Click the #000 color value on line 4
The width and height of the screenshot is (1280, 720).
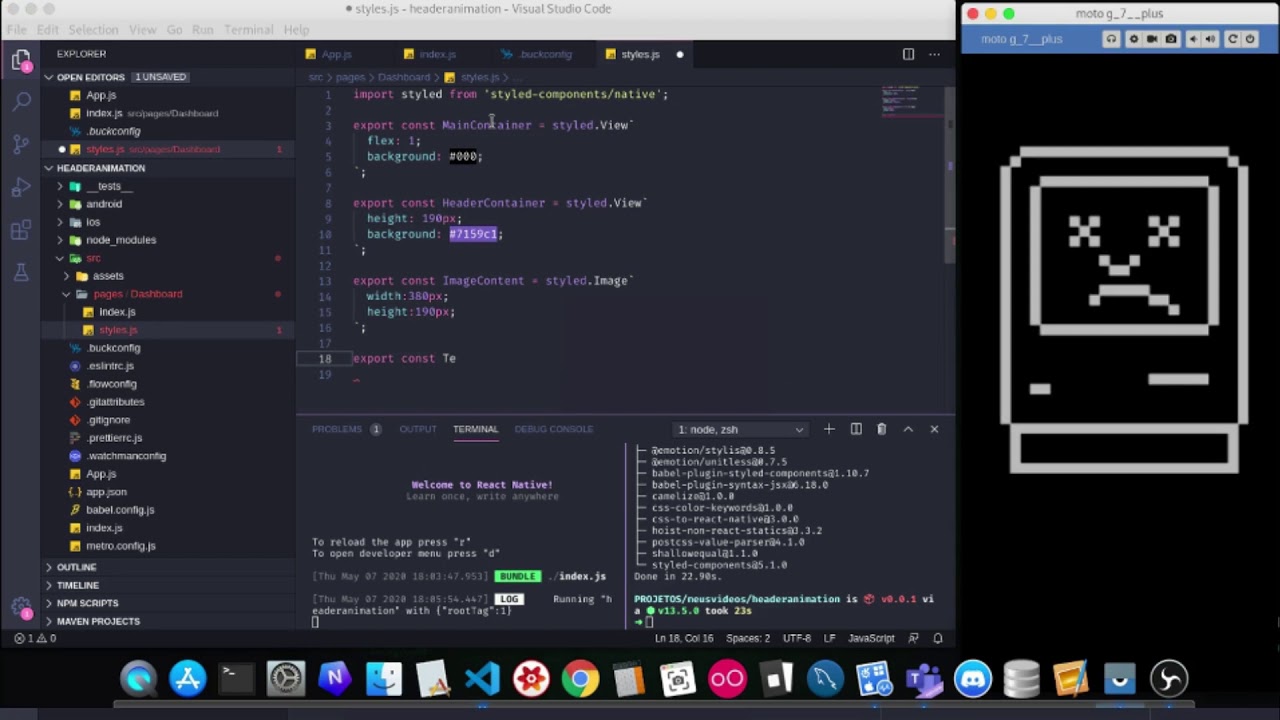coord(463,156)
